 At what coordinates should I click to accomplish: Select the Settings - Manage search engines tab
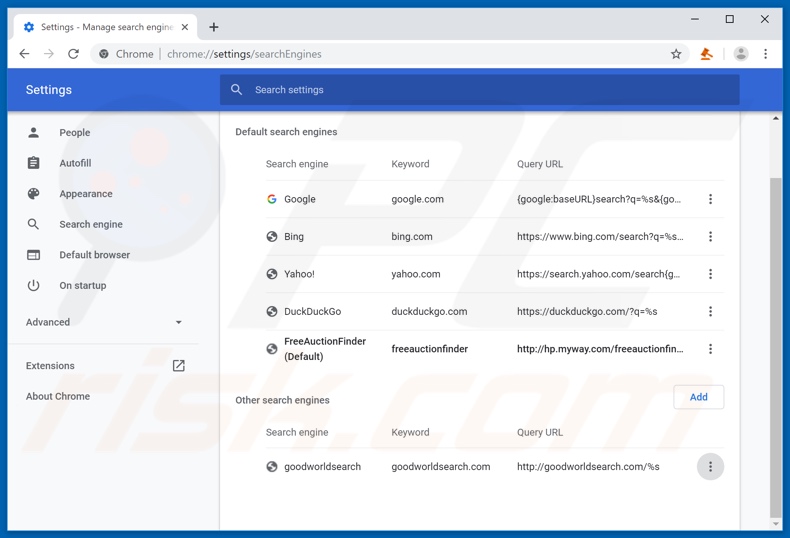(106, 27)
